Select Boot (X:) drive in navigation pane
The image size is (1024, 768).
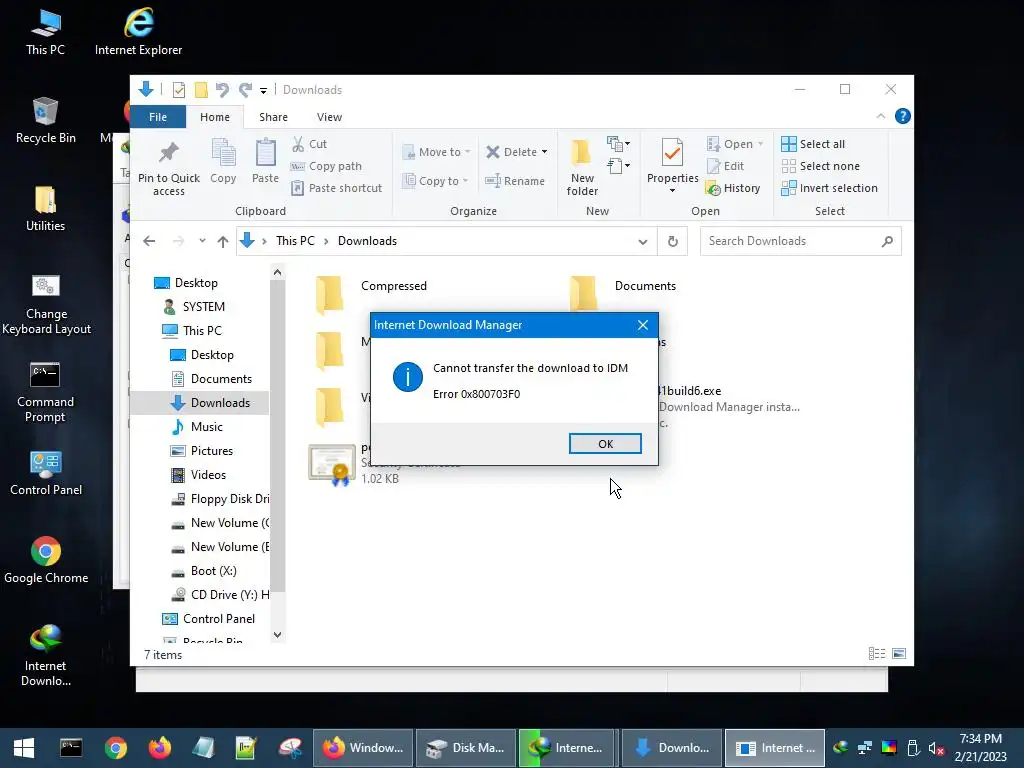click(x=214, y=571)
